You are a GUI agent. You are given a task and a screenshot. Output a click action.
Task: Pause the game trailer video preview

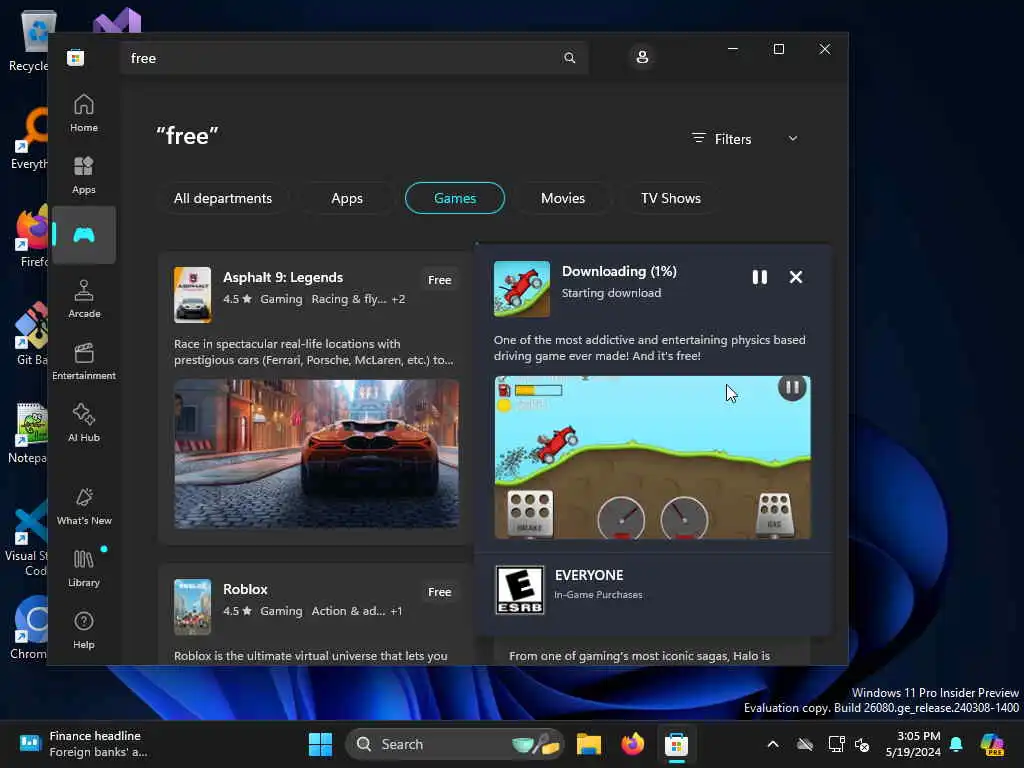pyautogui.click(x=792, y=387)
